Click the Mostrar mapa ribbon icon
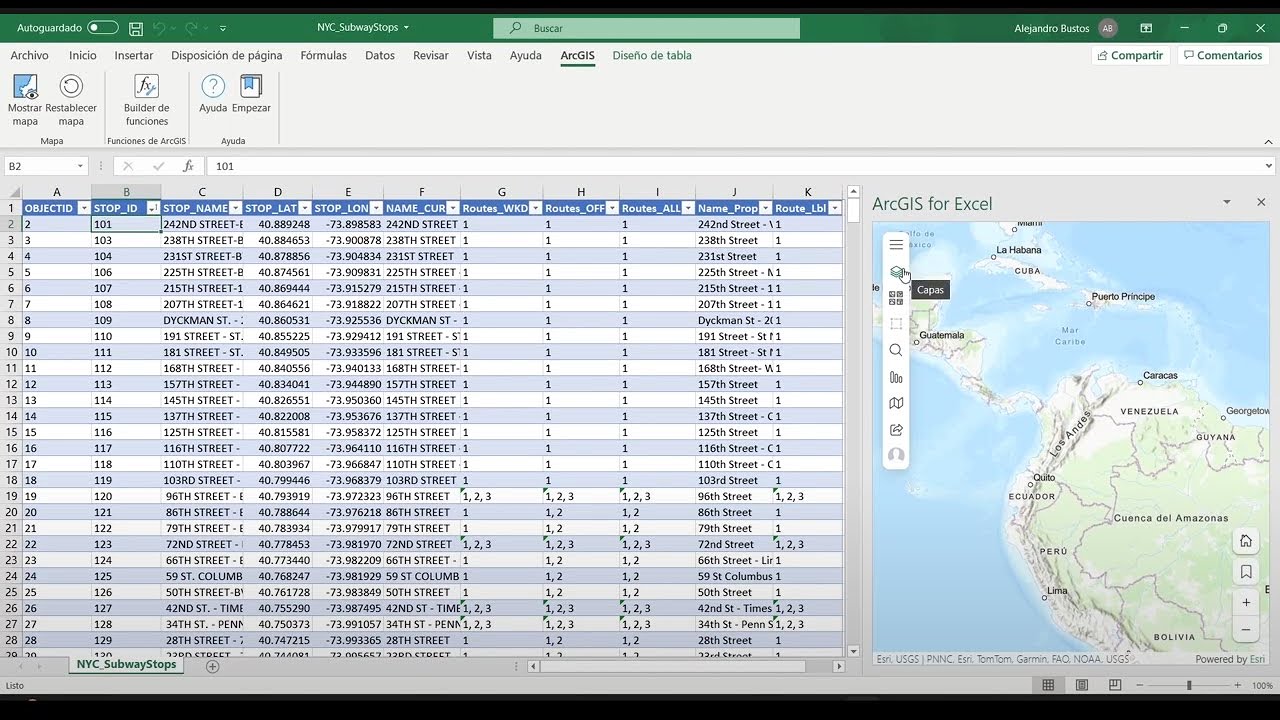Image resolution: width=1280 pixels, height=720 pixels. [25, 99]
